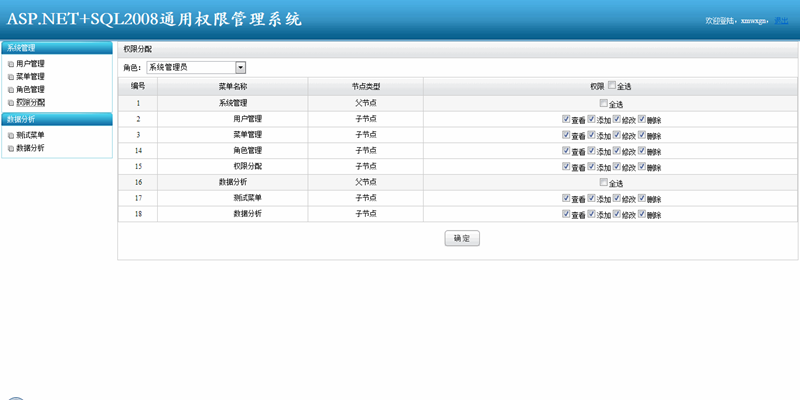Viewport: 800px width, 400px height.
Task: Click the system title ASP.NET+SQL2008通用权限管理系统
Action: tap(154, 19)
